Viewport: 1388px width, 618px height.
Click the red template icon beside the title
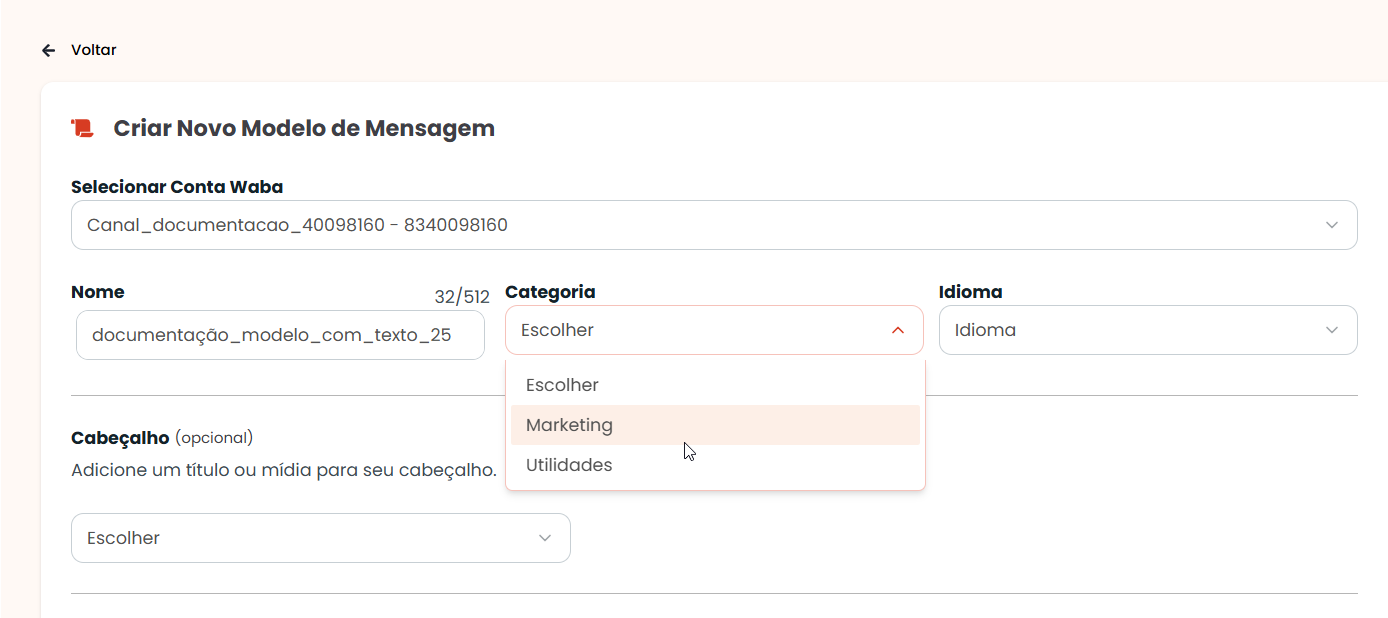(82, 128)
